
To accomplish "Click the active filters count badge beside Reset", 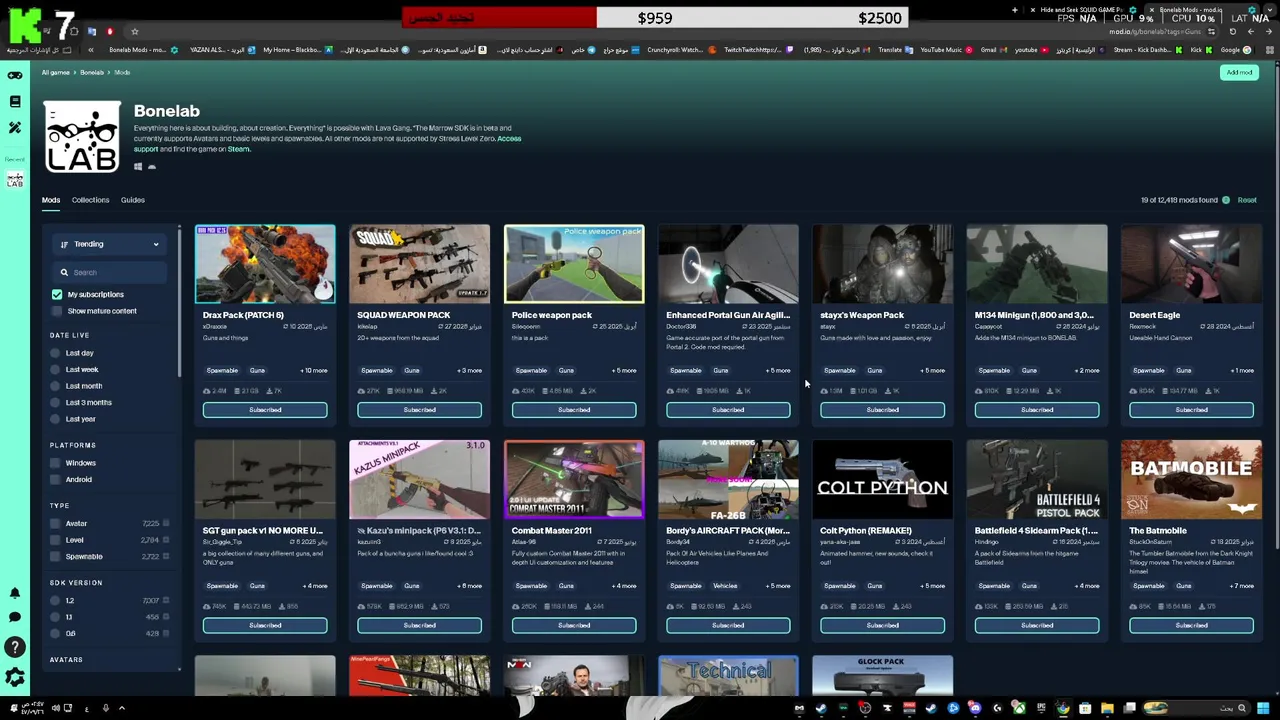I will tap(1225, 200).
